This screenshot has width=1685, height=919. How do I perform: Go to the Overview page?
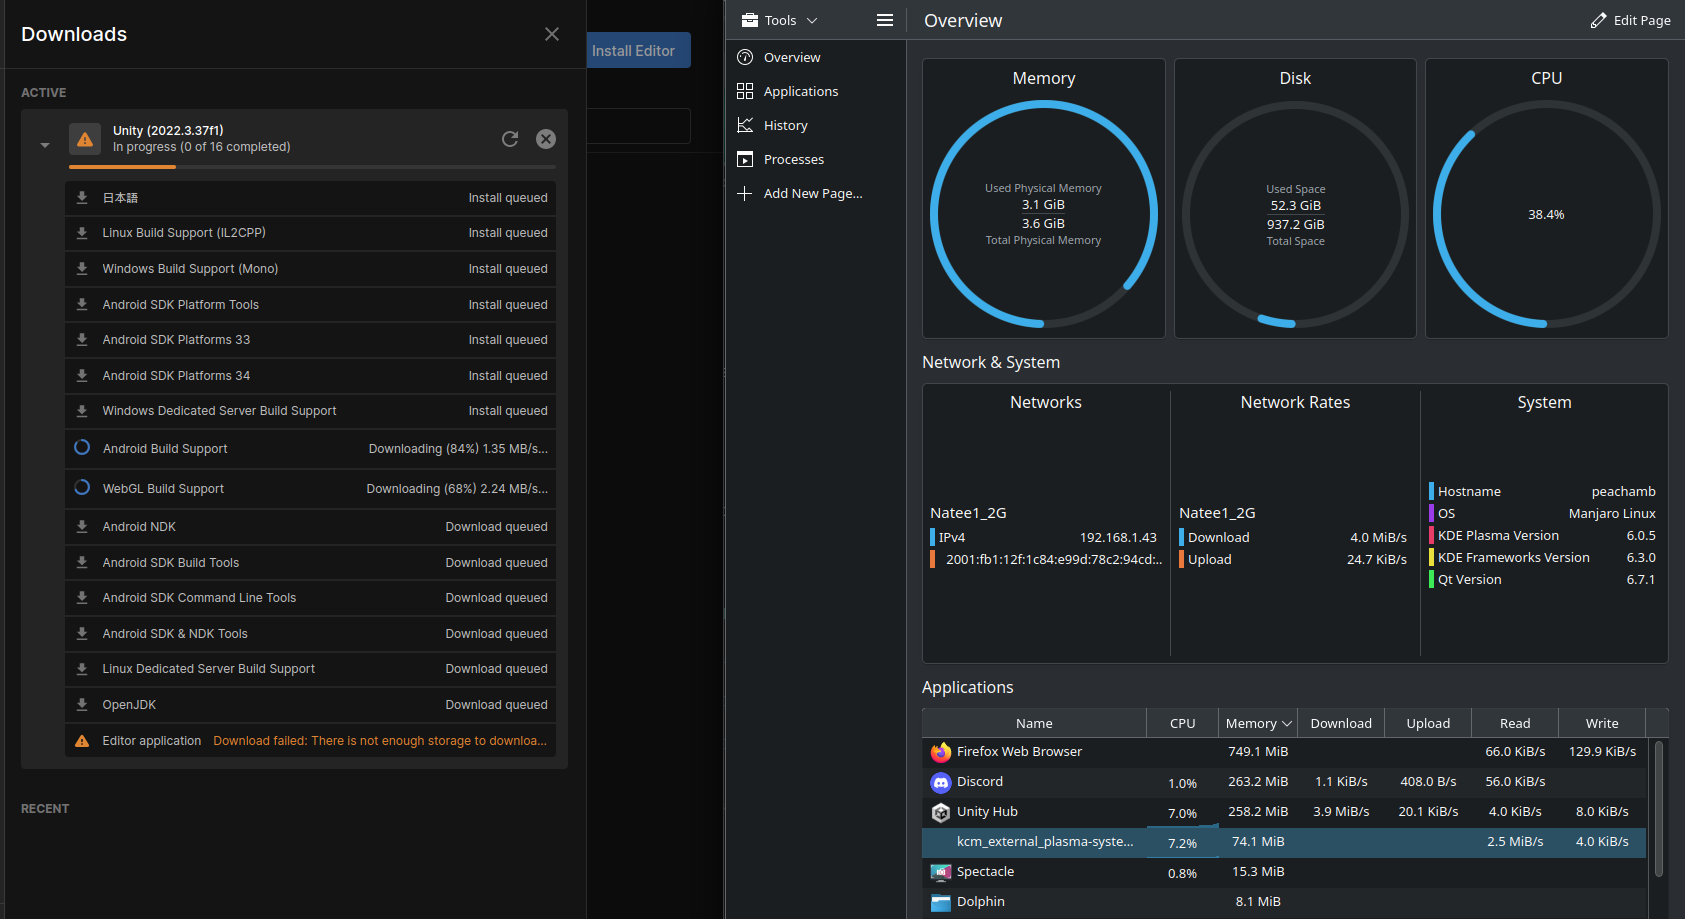[791, 58]
